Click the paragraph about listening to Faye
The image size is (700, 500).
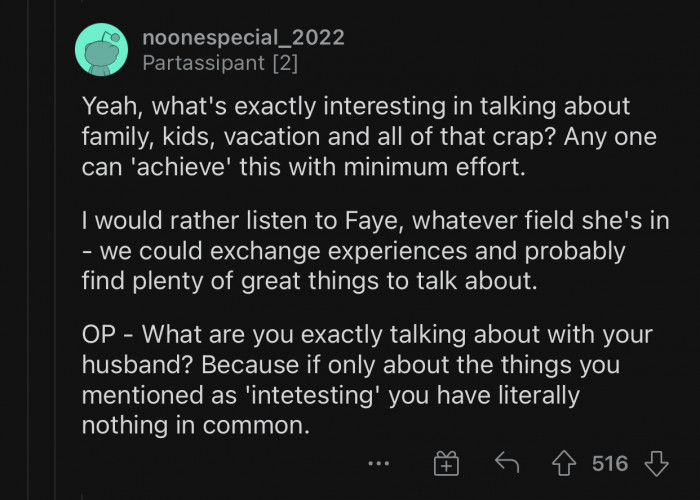pos(375,250)
